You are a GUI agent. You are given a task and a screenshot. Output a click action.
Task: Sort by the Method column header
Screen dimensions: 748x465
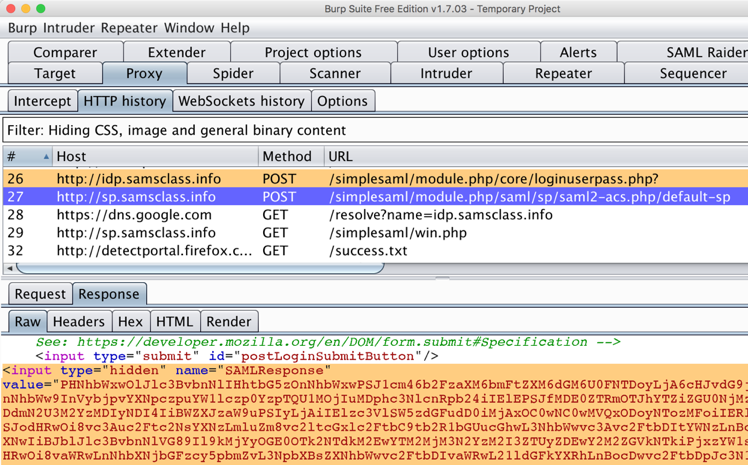(x=291, y=156)
